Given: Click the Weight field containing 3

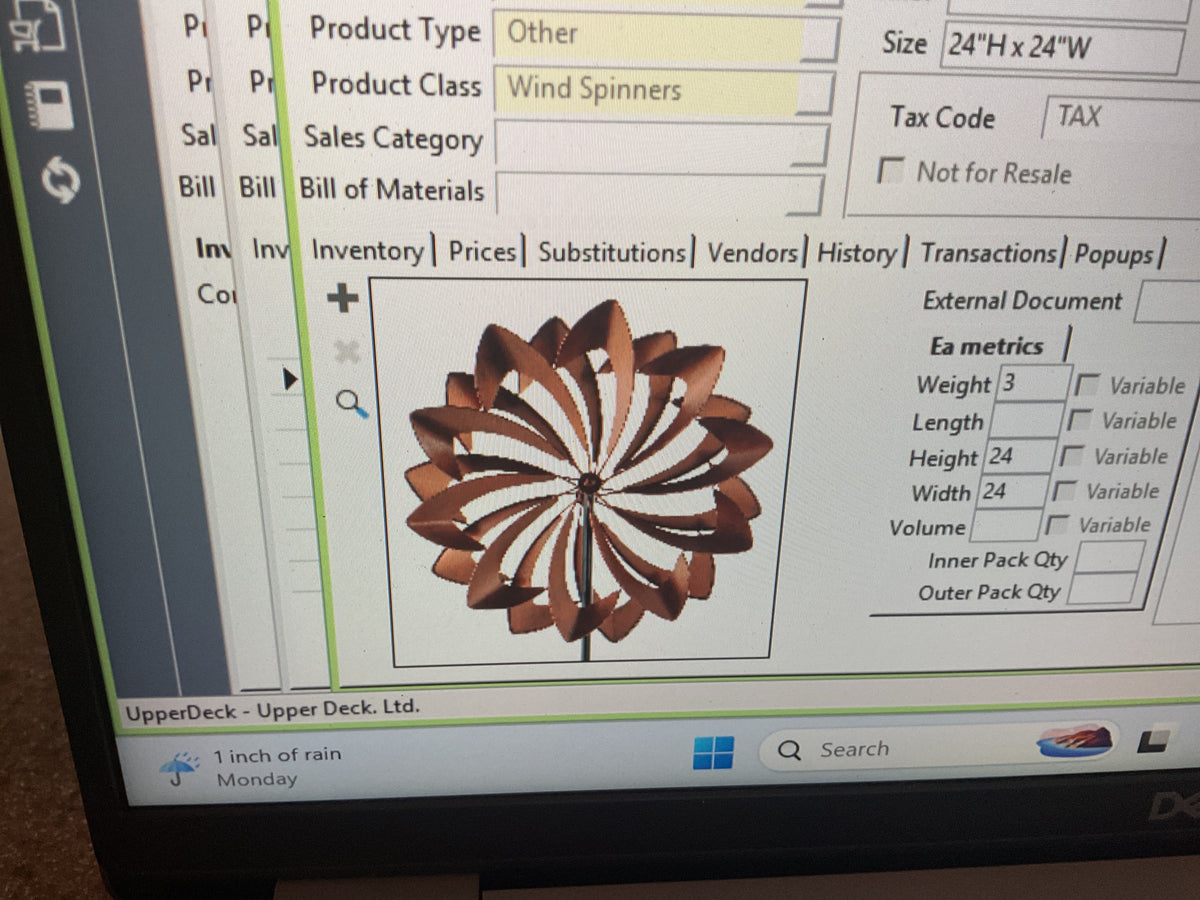Looking at the screenshot, I should (x=1034, y=383).
